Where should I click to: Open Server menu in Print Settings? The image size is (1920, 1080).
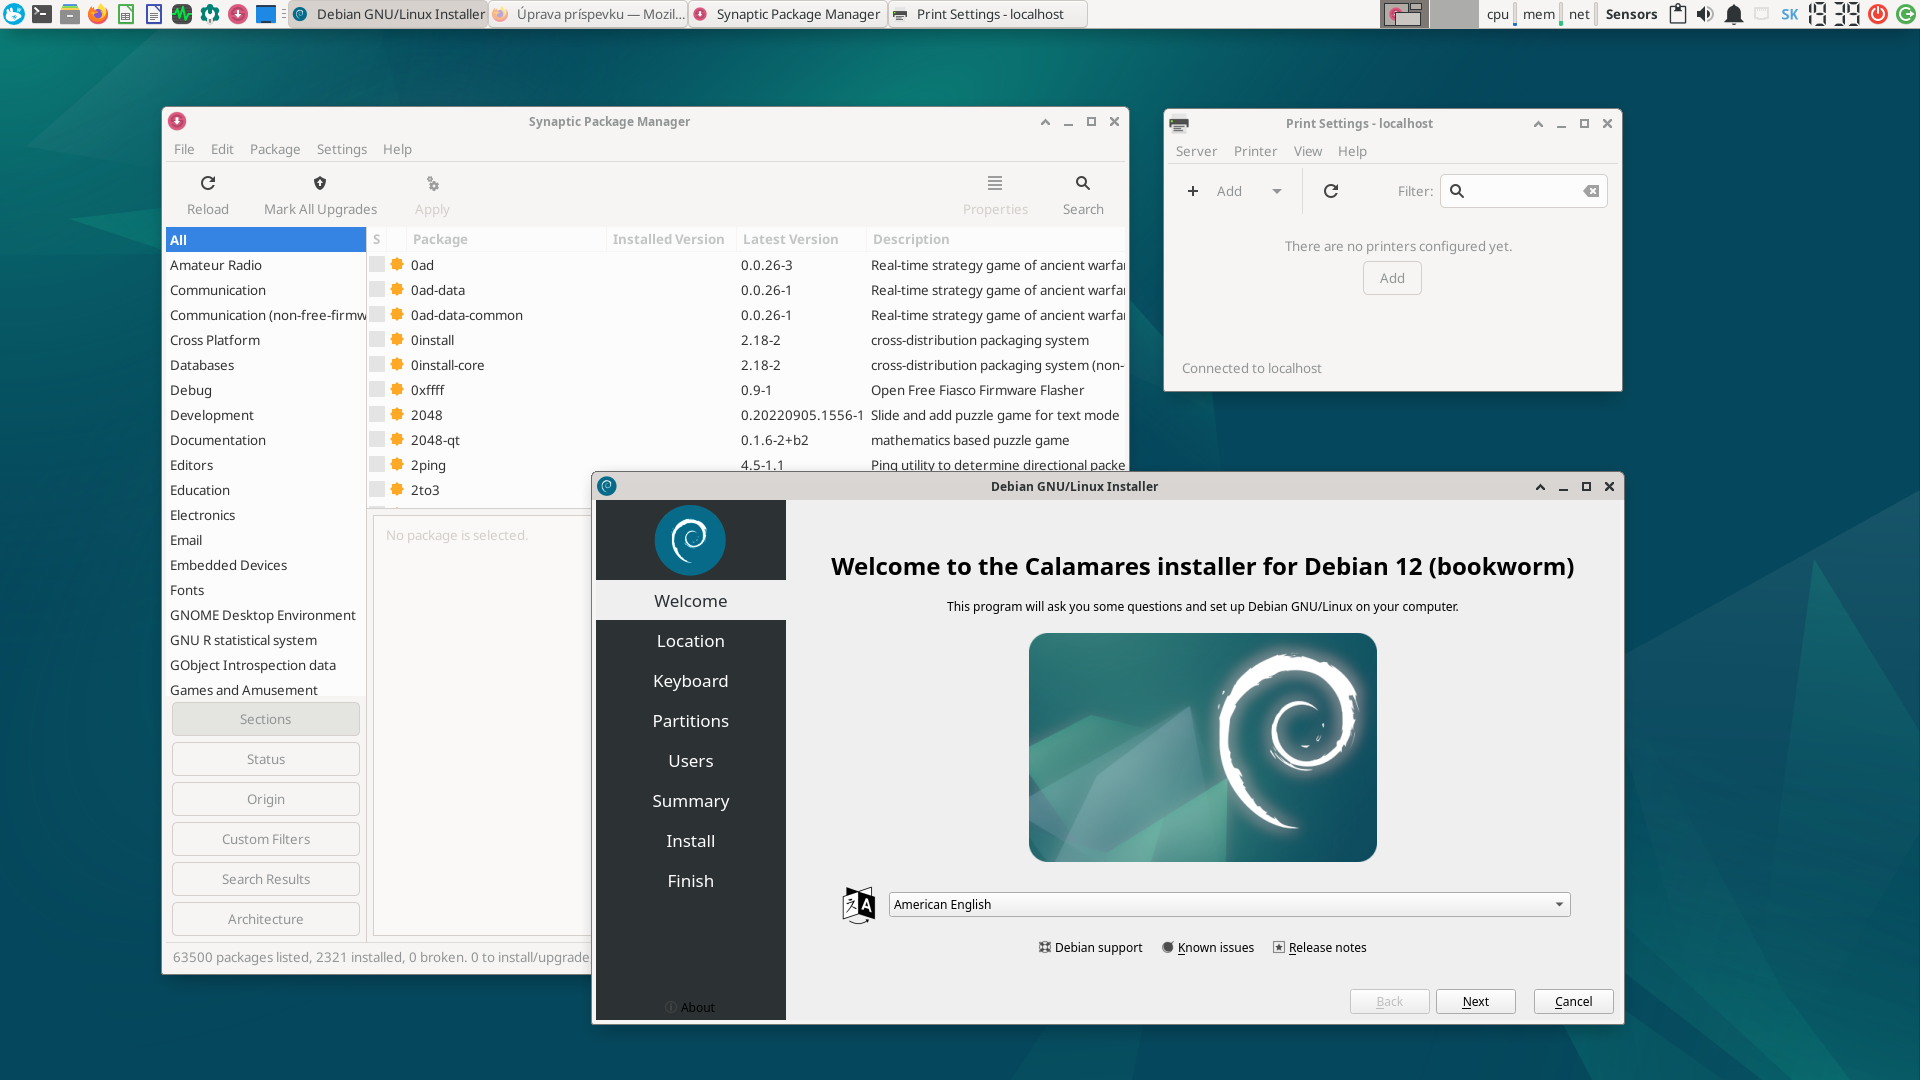pyautogui.click(x=1196, y=151)
